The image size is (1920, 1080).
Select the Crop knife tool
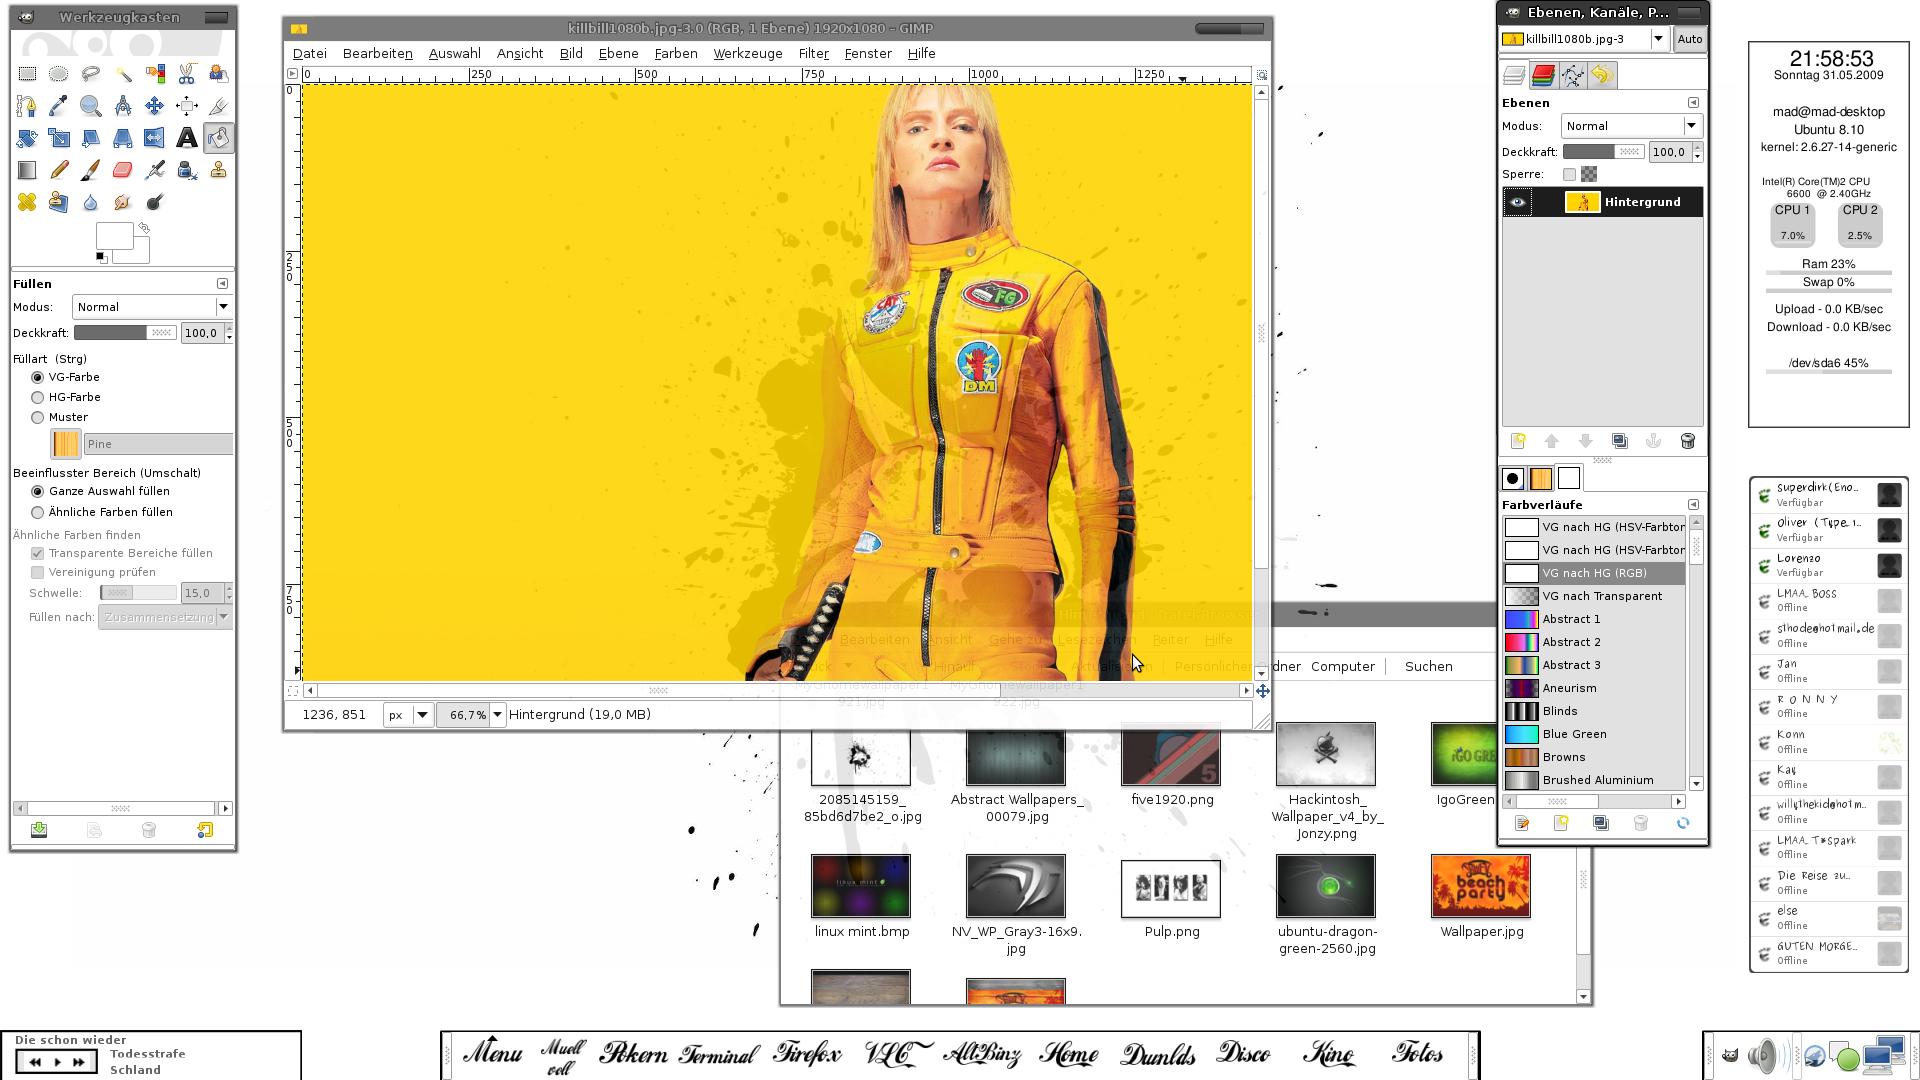pos(219,106)
